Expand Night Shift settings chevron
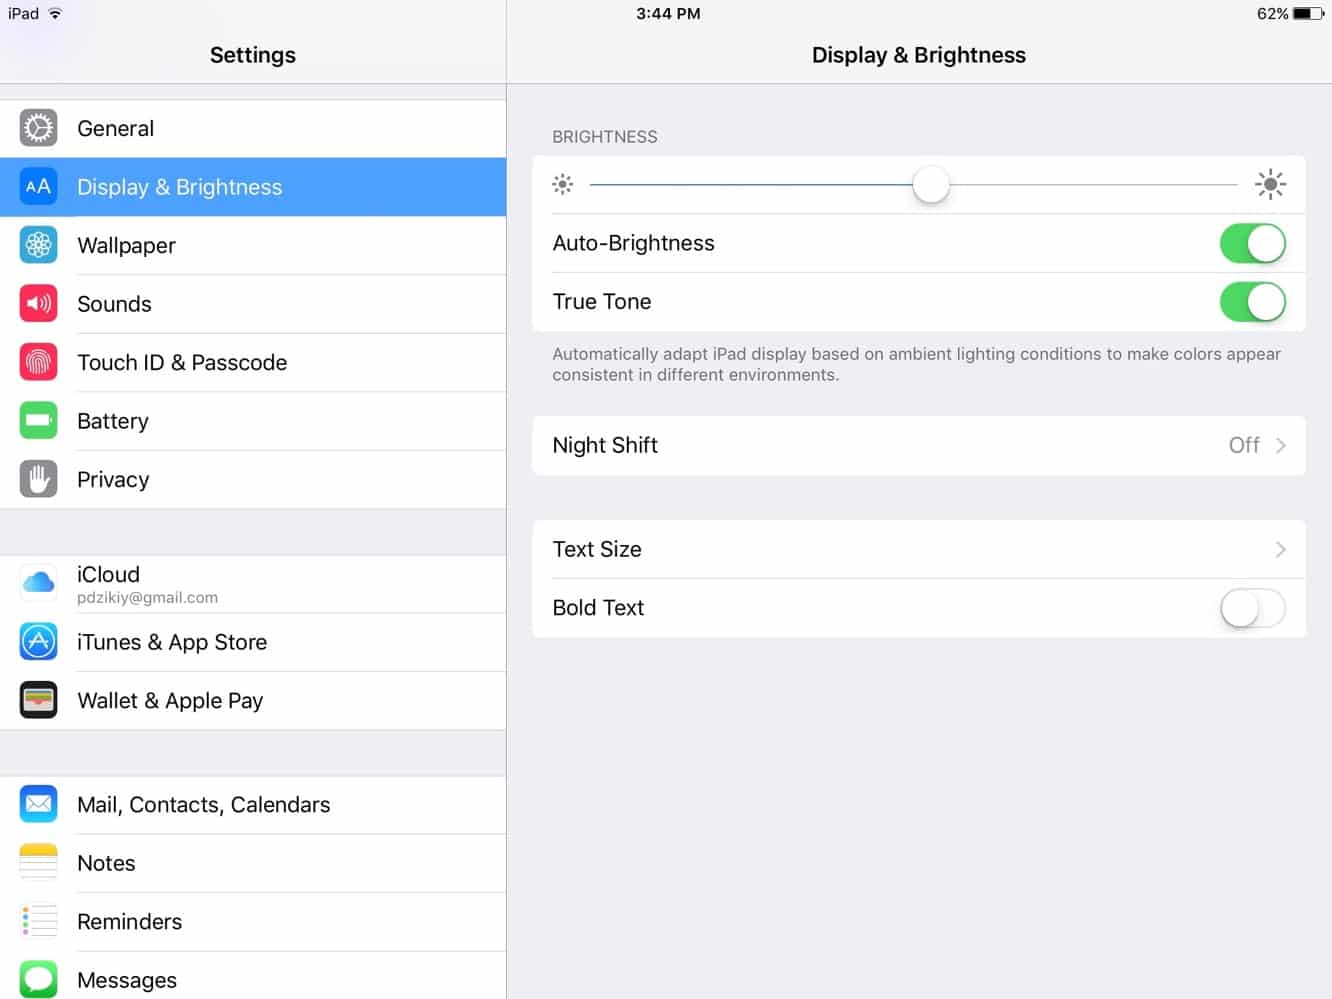1332x999 pixels. point(1281,445)
